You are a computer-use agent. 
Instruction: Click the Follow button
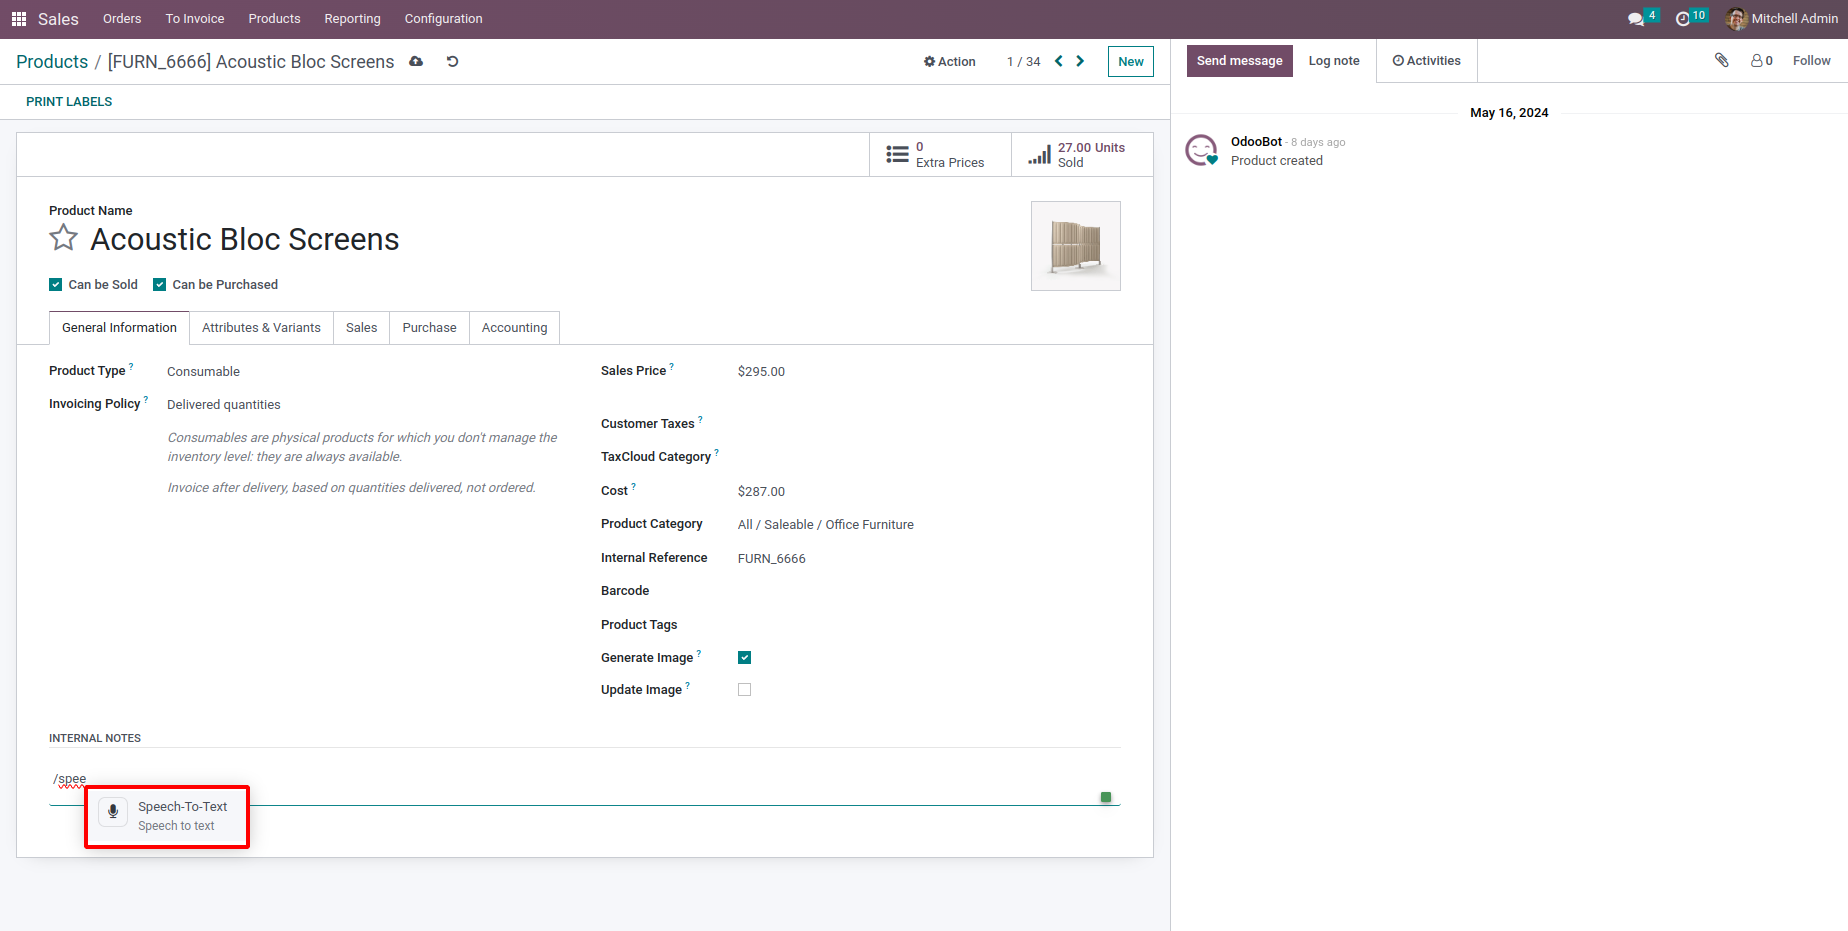coord(1812,61)
